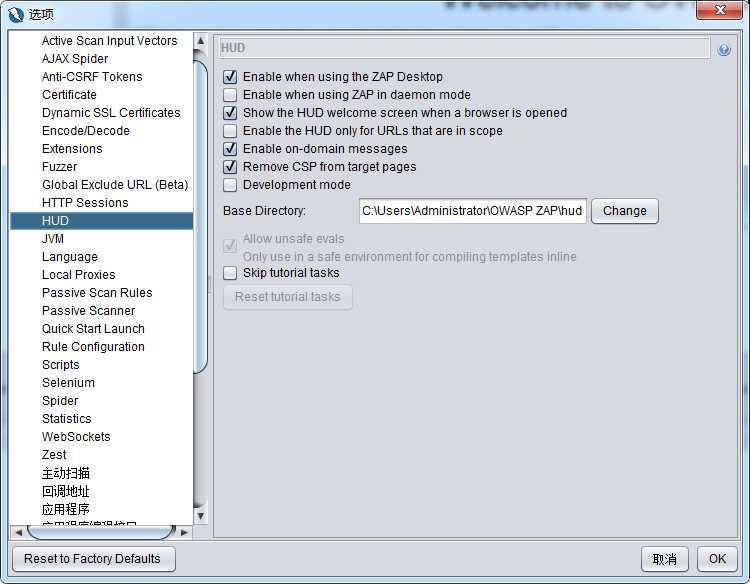Select Passive Scan Rules
Viewport: 750px width, 584px height.
pos(97,293)
